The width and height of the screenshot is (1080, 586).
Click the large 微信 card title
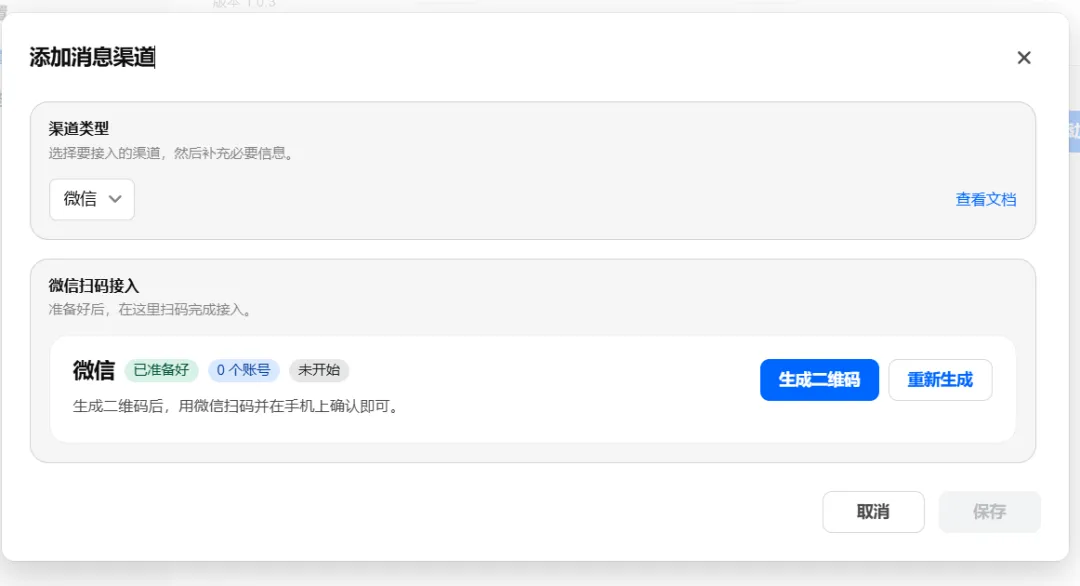(x=94, y=370)
